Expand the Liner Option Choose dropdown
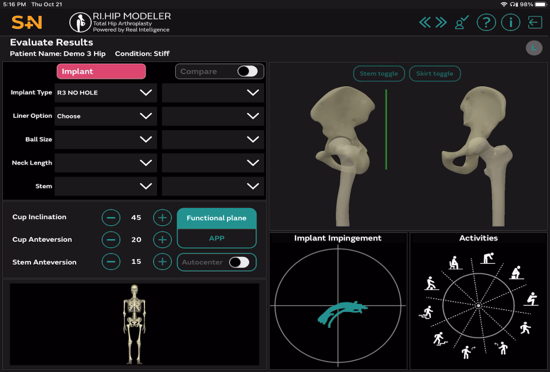The height and width of the screenshot is (372, 550). click(x=106, y=116)
